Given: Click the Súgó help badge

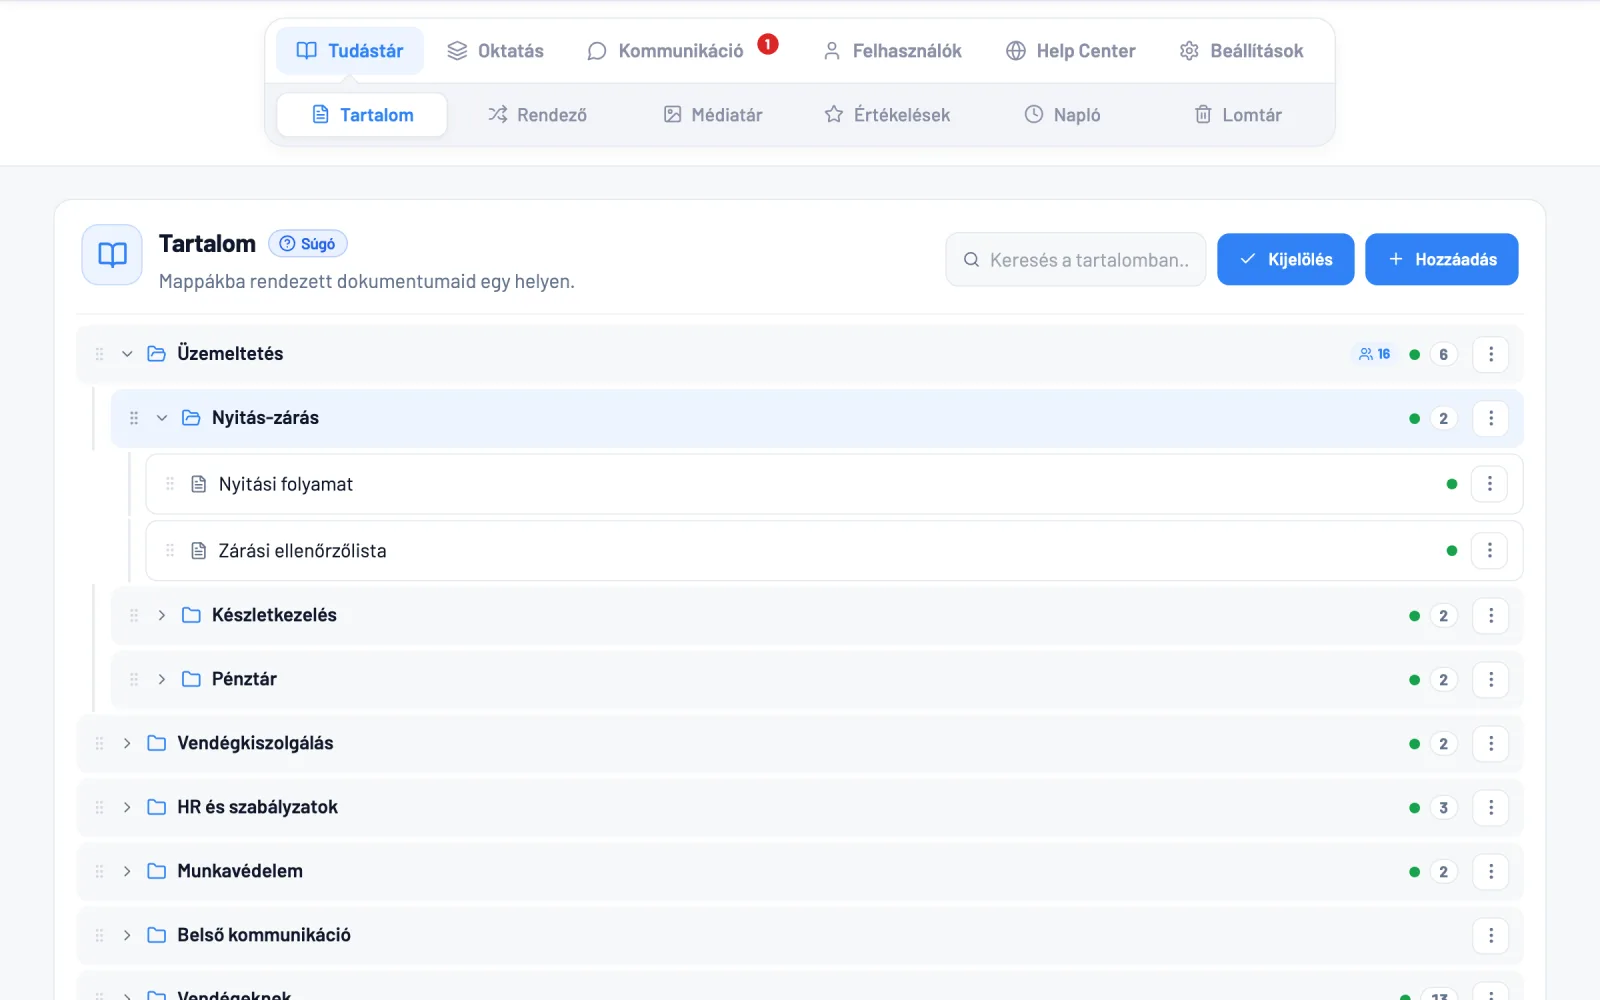Looking at the screenshot, I should point(308,244).
